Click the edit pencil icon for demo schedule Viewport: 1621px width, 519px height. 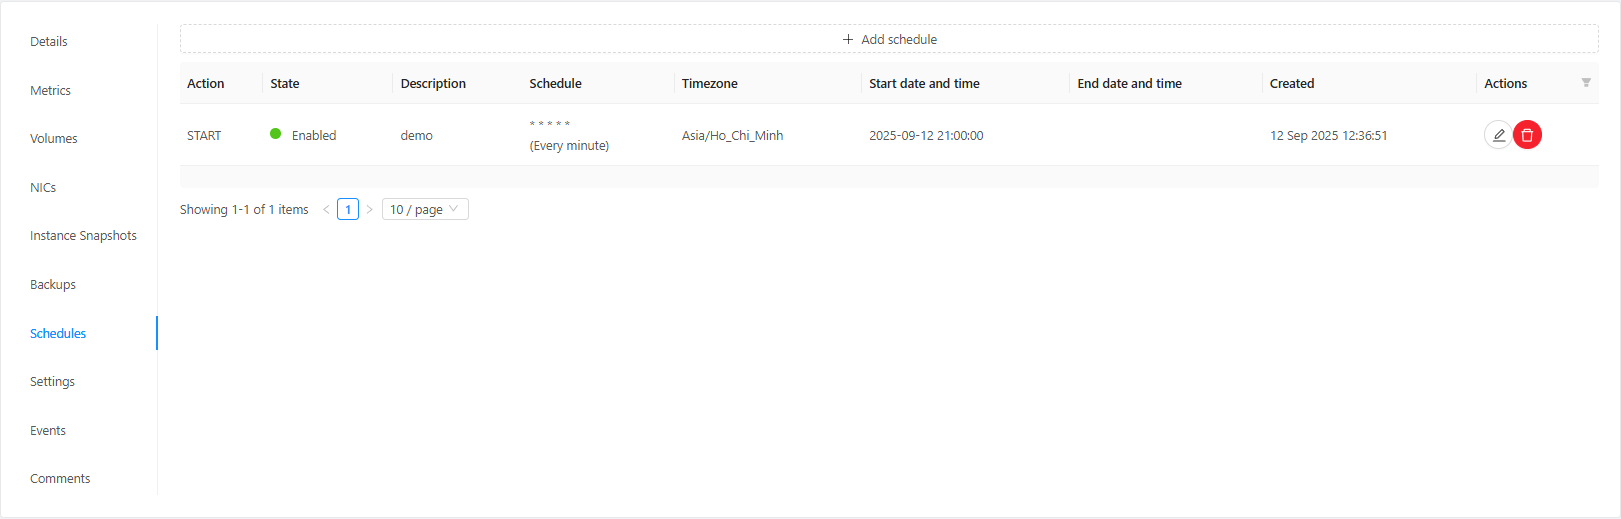(x=1498, y=135)
